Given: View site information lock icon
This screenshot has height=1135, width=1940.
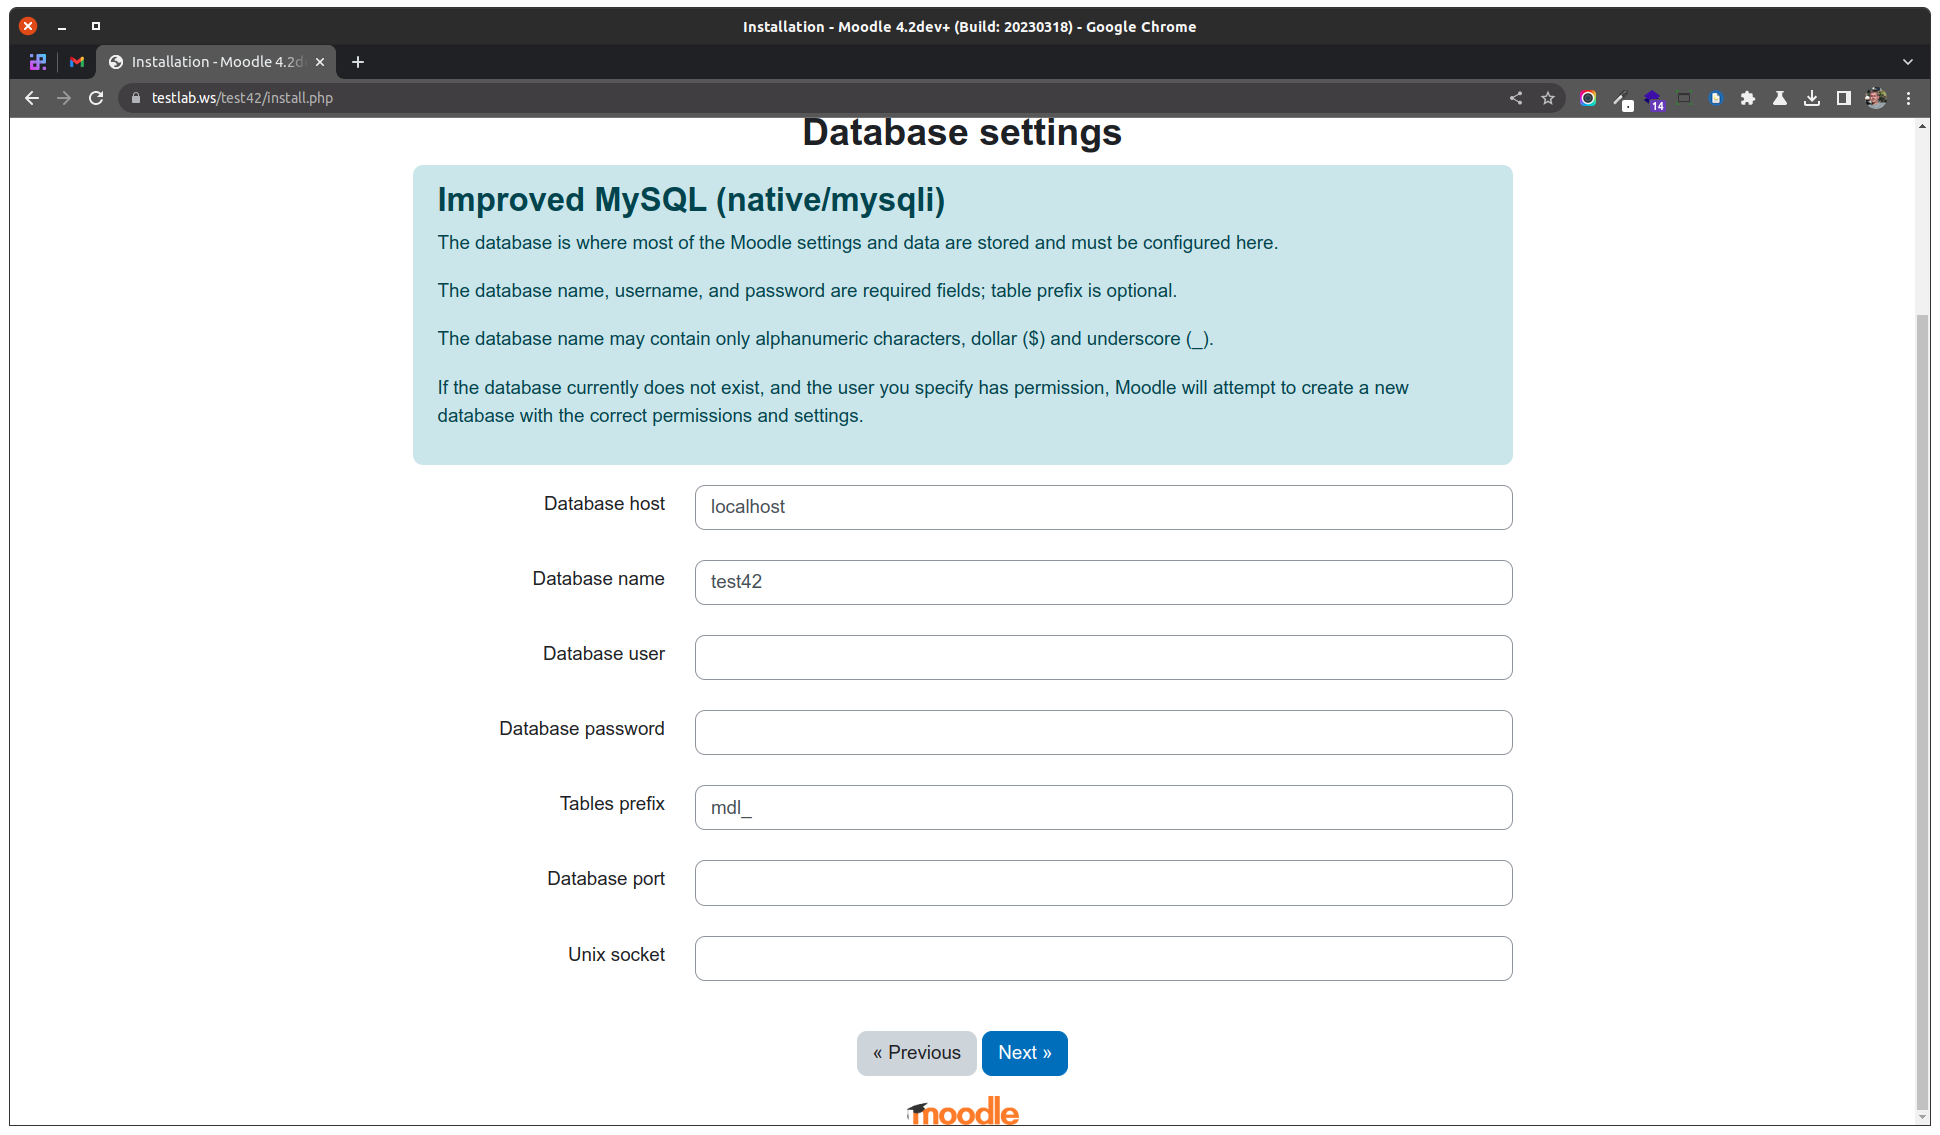Looking at the screenshot, I should pyautogui.click(x=136, y=98).
